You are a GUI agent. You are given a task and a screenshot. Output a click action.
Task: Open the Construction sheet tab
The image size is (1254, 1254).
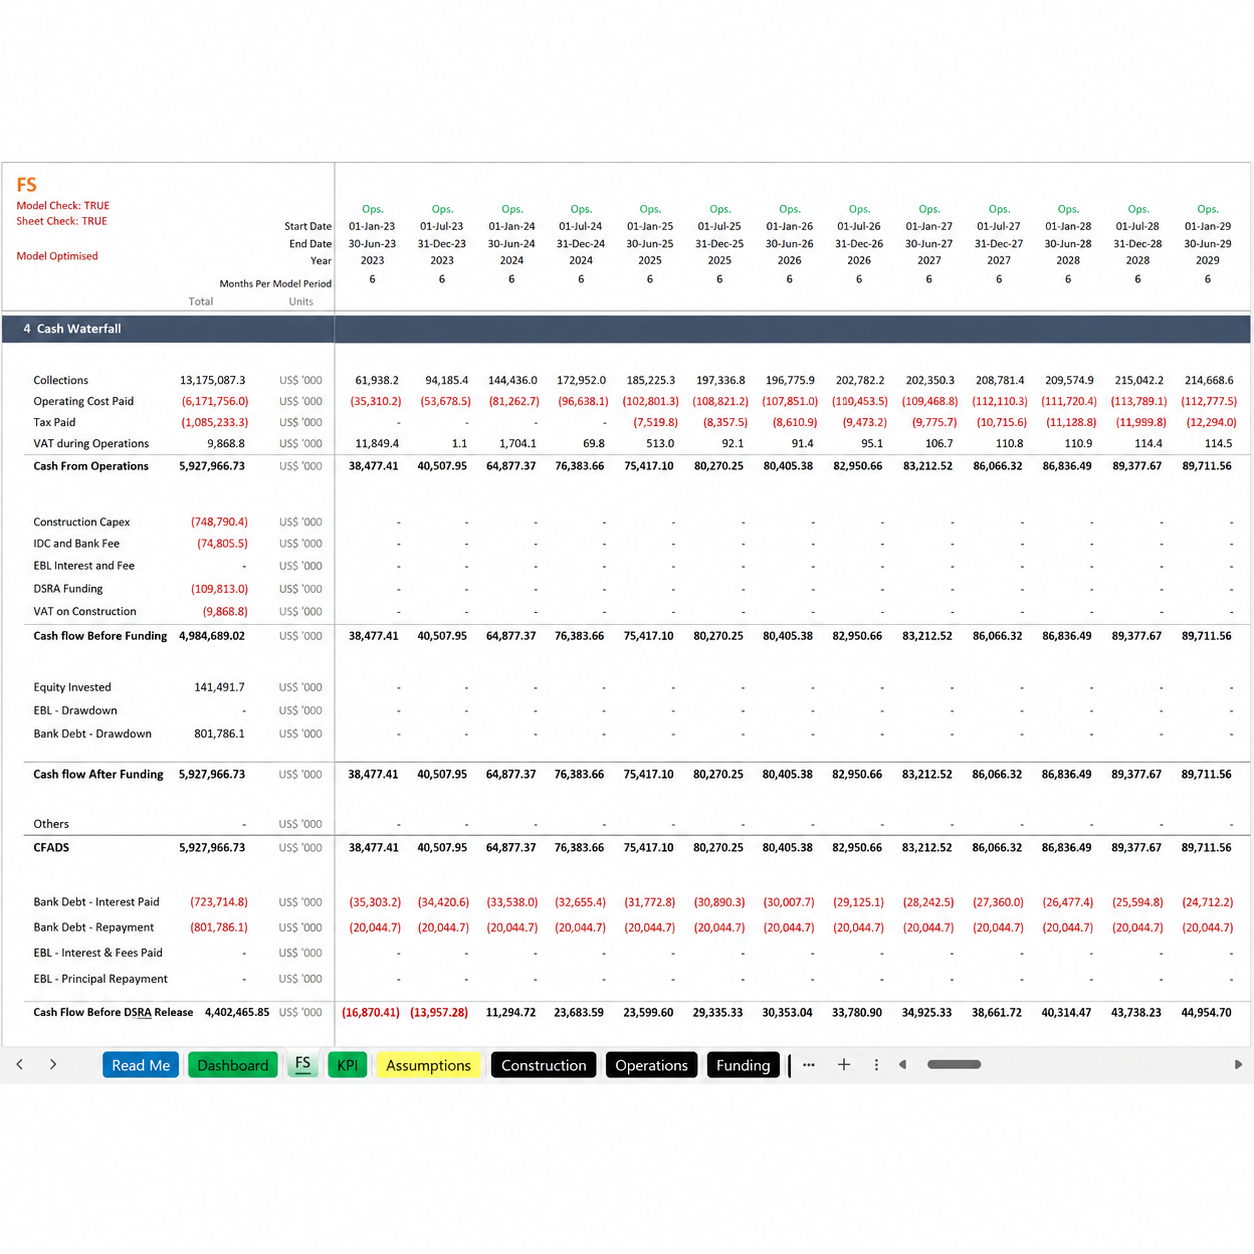tap(544, 1065)
